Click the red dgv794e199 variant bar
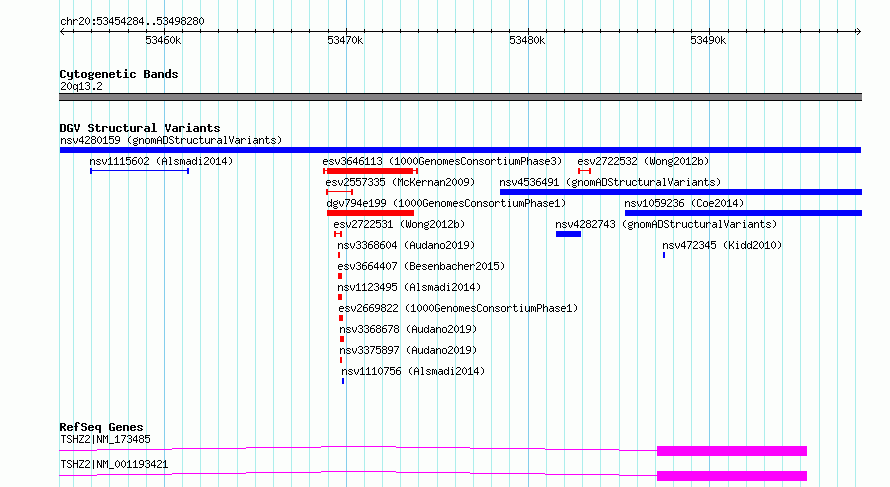Screen dimensions: 890x487 click(370, 213)
